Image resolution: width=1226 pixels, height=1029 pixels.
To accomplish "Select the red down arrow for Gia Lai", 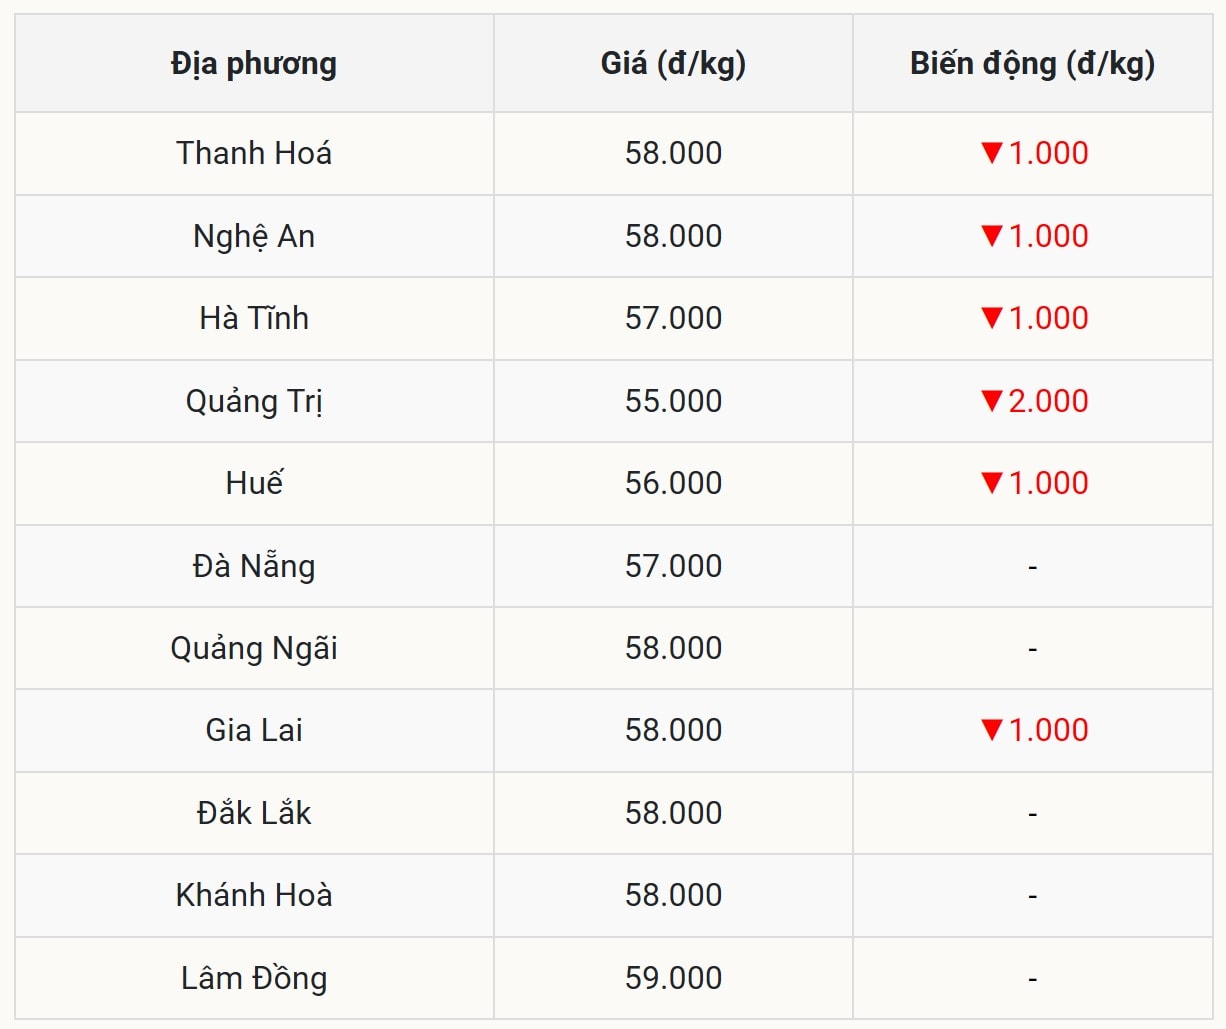I will point(991,730).
